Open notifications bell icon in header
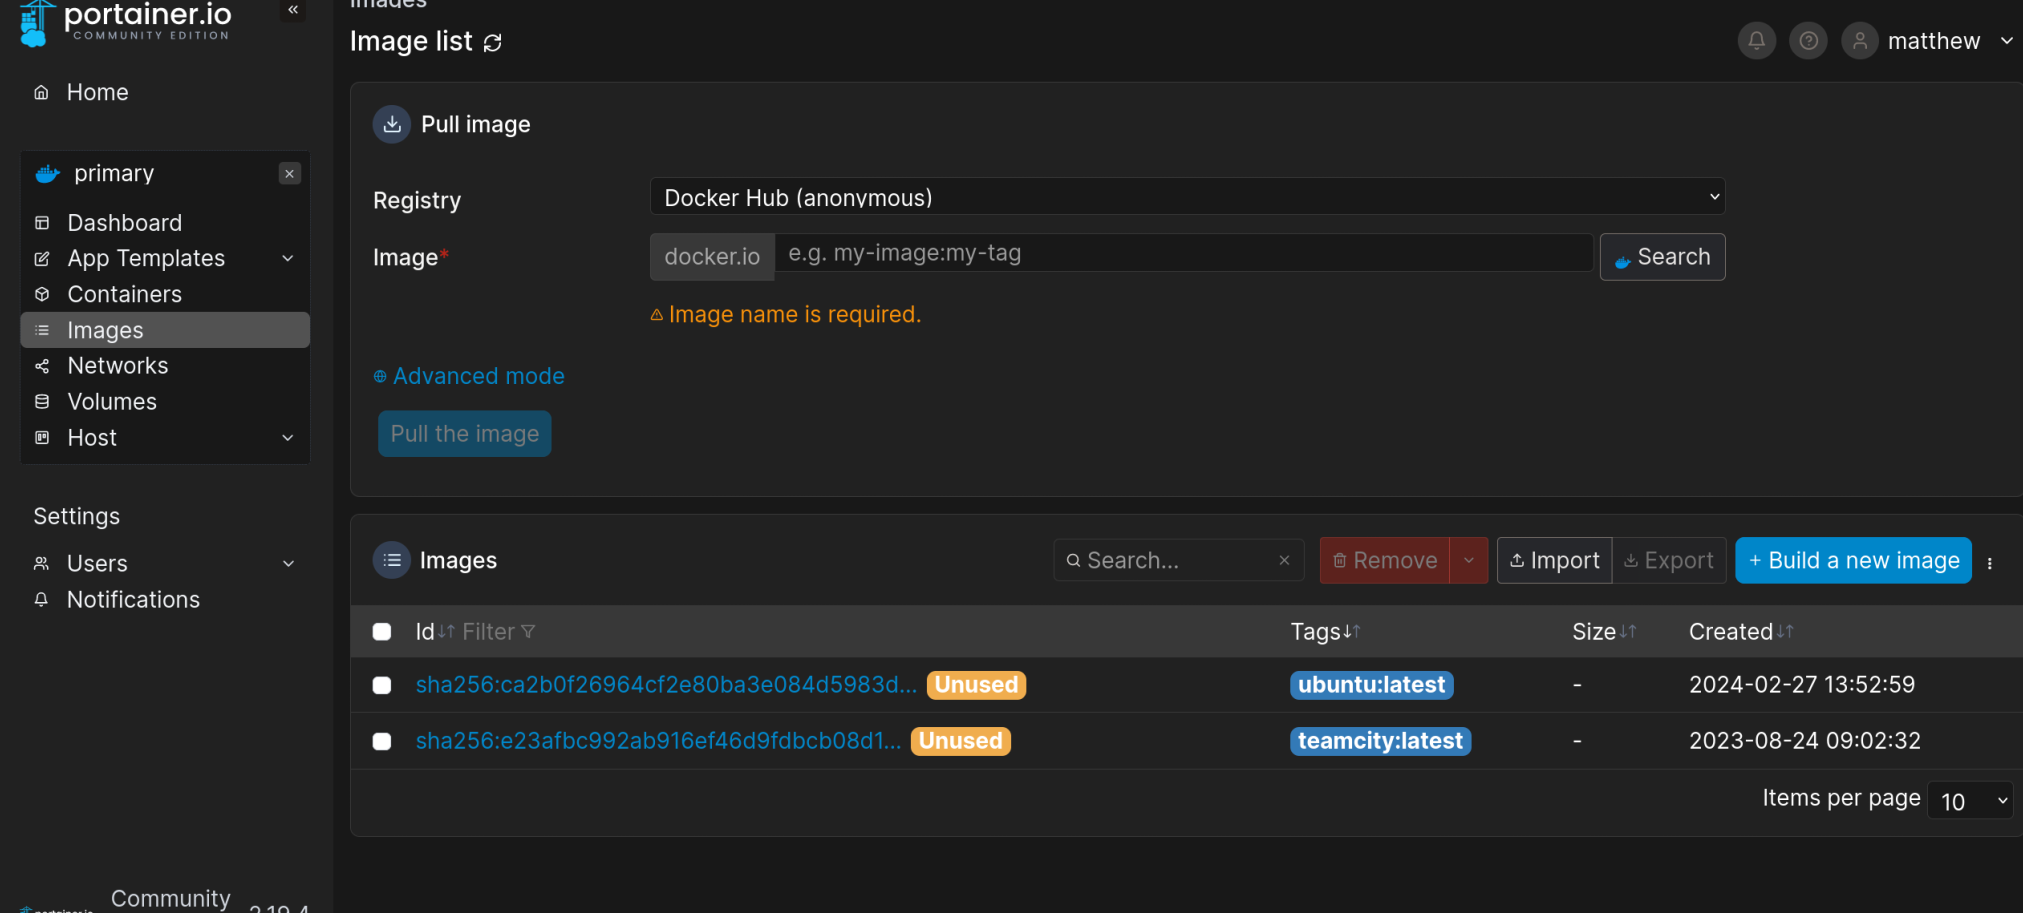This screenshot has height=913, width=2023. pos(1757,41)
